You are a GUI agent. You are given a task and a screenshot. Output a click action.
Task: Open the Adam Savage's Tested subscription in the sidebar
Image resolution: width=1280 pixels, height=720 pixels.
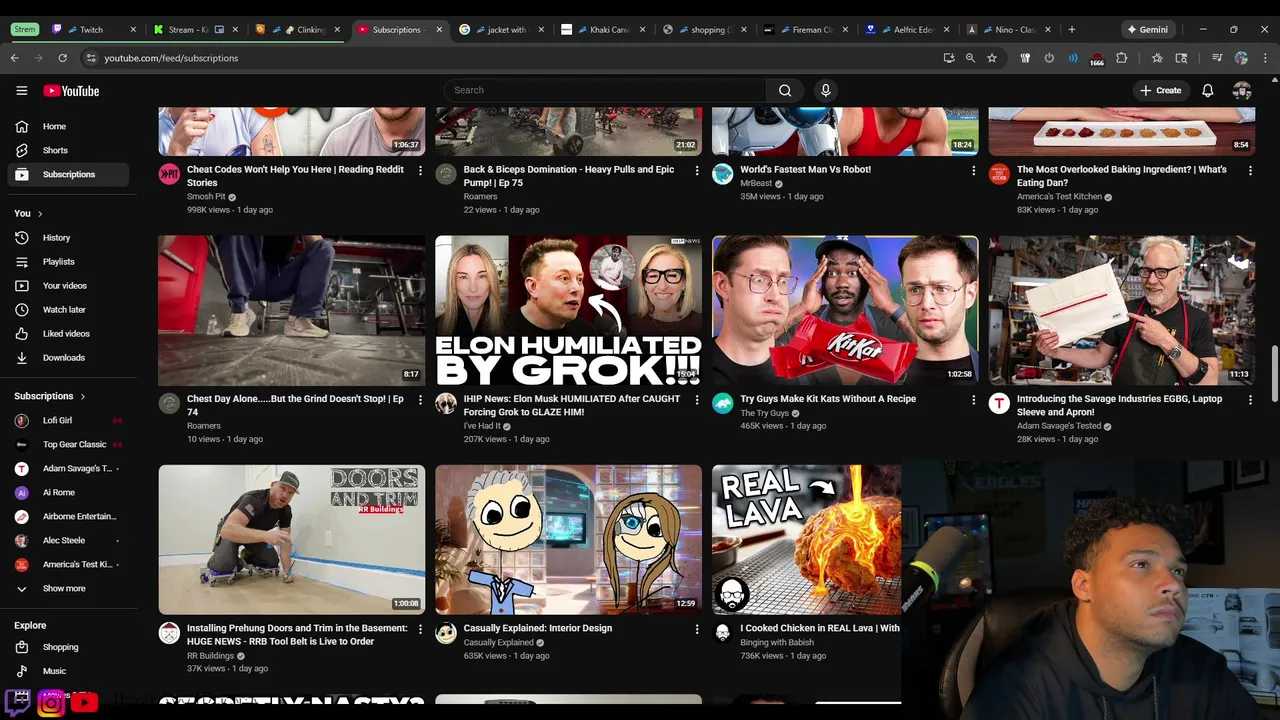coord(68,469)
